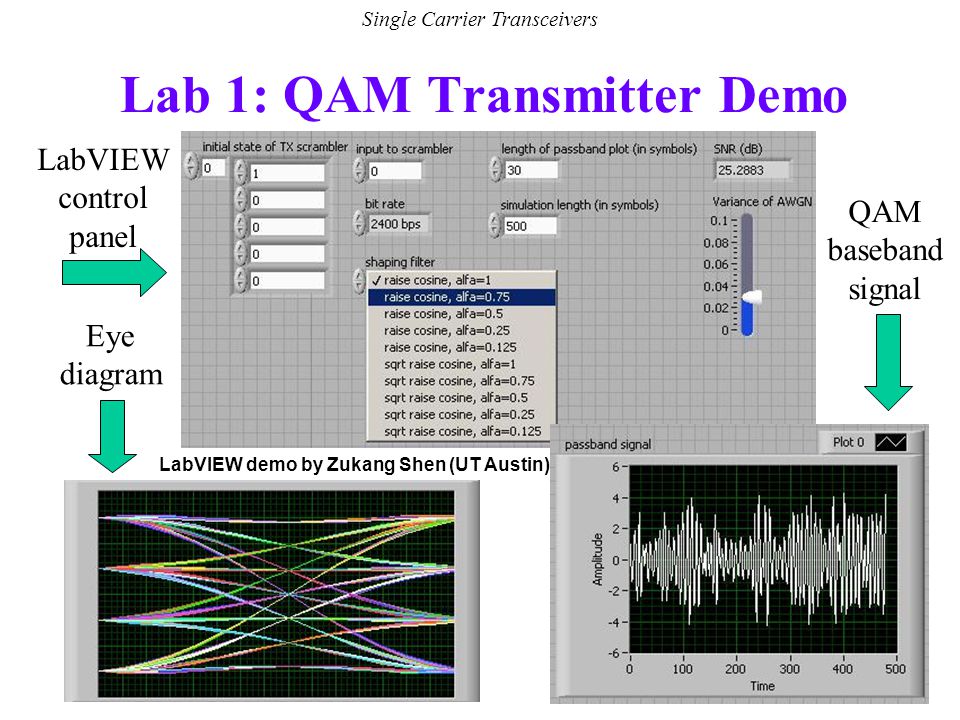Screen dimensions: 960x720
Task: Click the stepper of third scrambler element
Action: 241,227
